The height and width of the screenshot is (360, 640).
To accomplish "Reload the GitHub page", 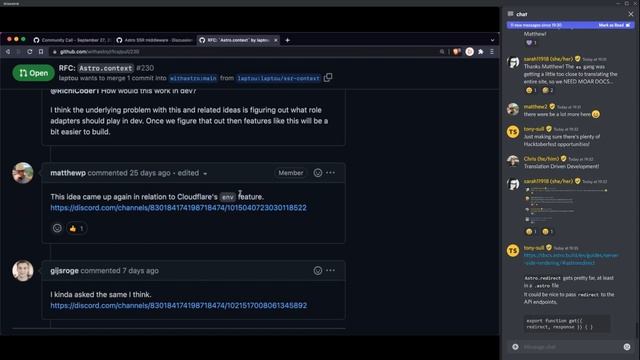I will coord(29,52).
